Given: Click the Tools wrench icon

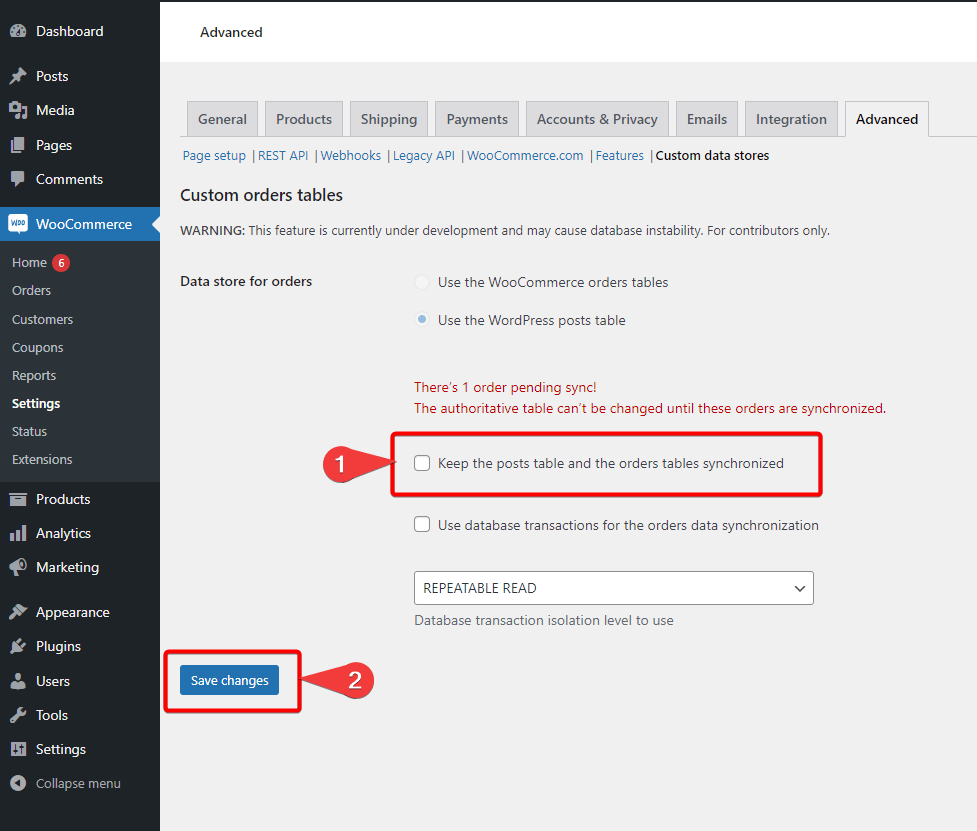Looking at the screenshot, I should coord(18,715).
